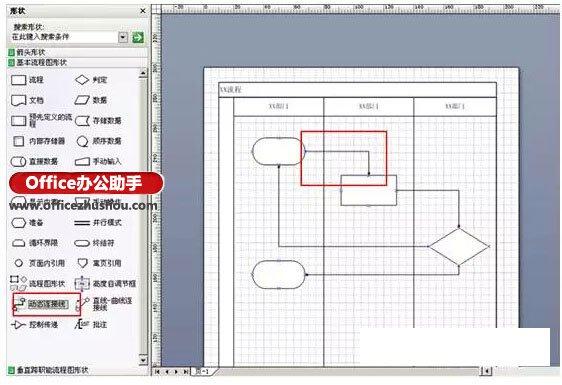Viewport: 562px width, 385px height.
Task: Select the 并行模式 shape
Action: coord(98,223)
